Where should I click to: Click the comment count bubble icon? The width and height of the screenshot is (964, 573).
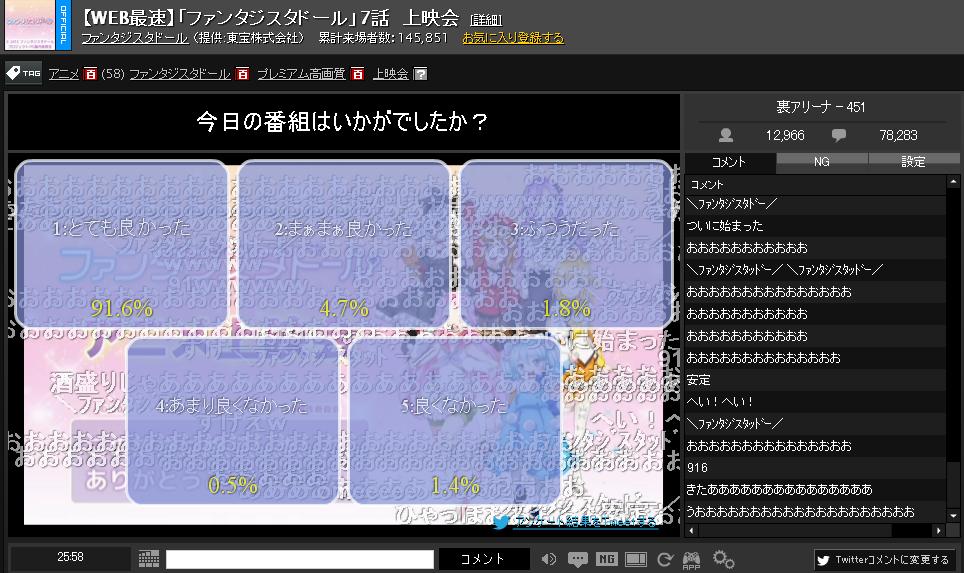839,135
